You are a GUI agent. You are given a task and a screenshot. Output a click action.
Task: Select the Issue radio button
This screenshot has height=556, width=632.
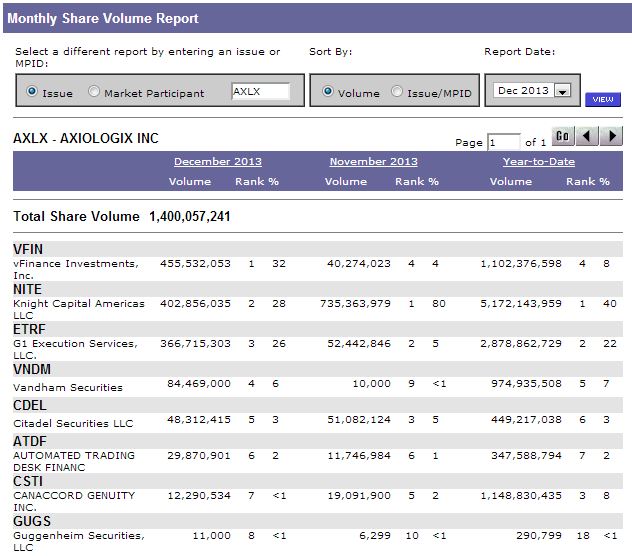click(x=32, y=93)
